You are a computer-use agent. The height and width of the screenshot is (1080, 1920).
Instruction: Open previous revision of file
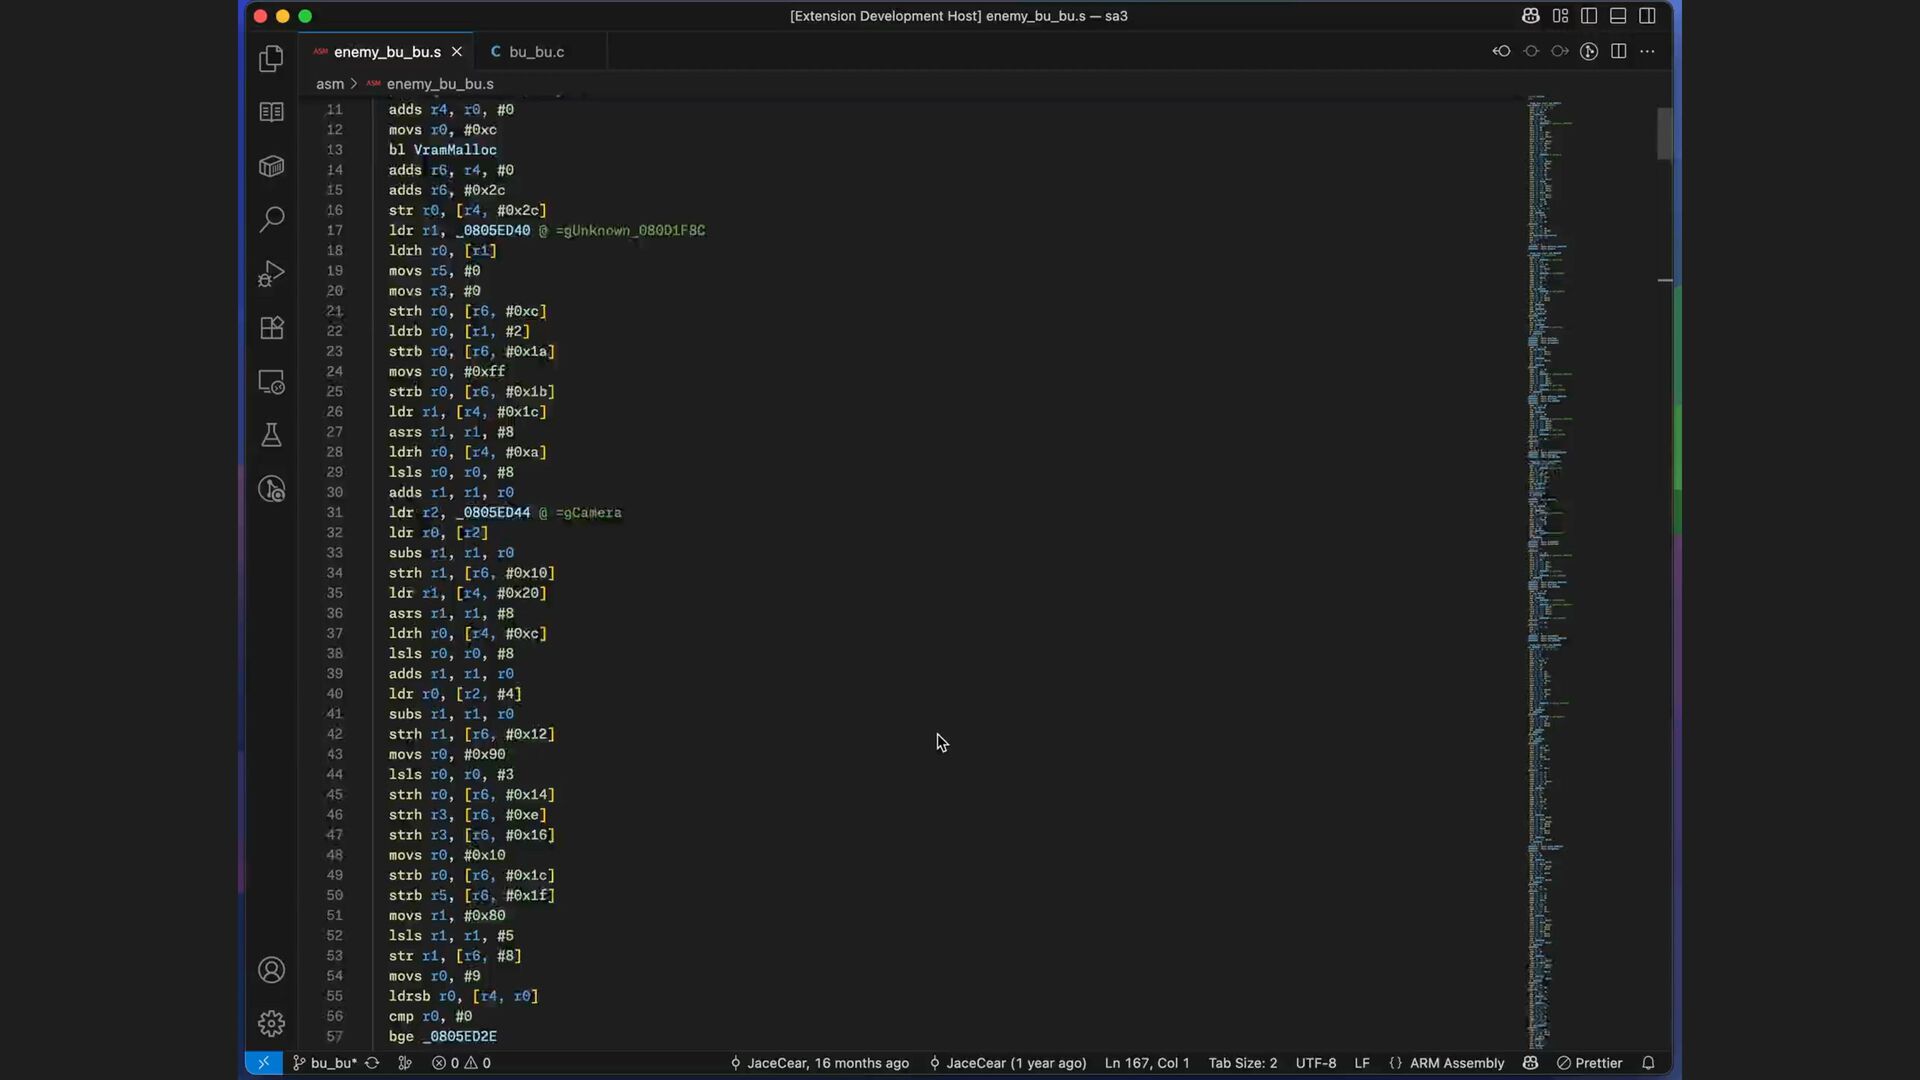(1501, 51)
